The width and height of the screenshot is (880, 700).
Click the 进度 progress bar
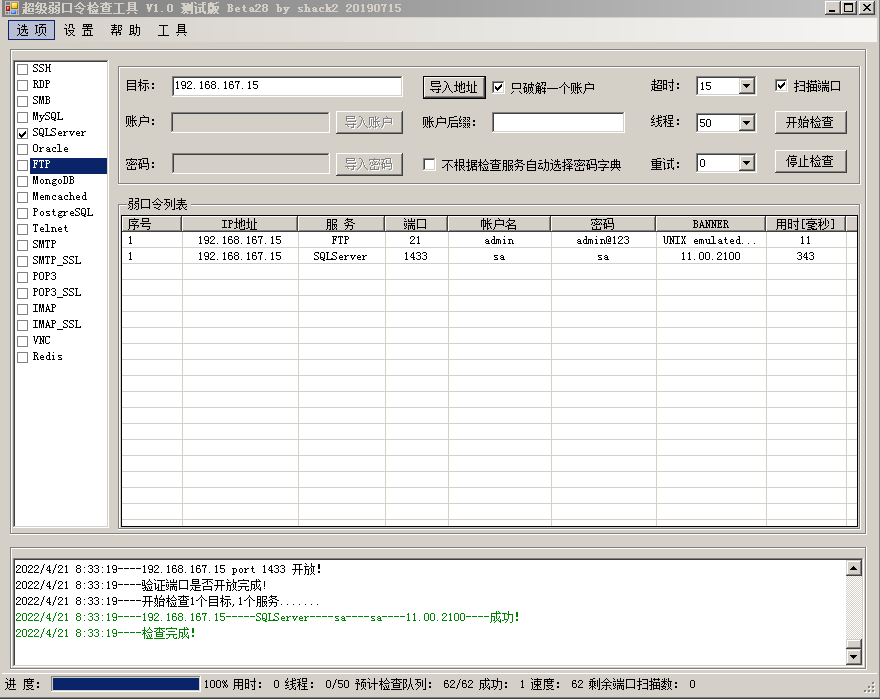(126, 684)
